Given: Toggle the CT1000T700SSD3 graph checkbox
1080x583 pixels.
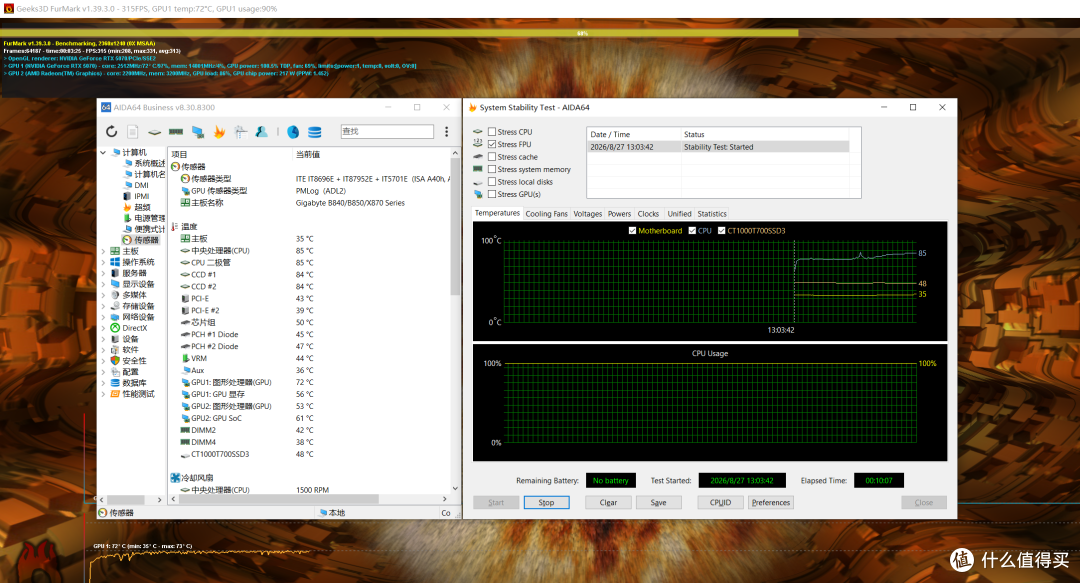Looking at the screenshot, I should pos(721,231).
